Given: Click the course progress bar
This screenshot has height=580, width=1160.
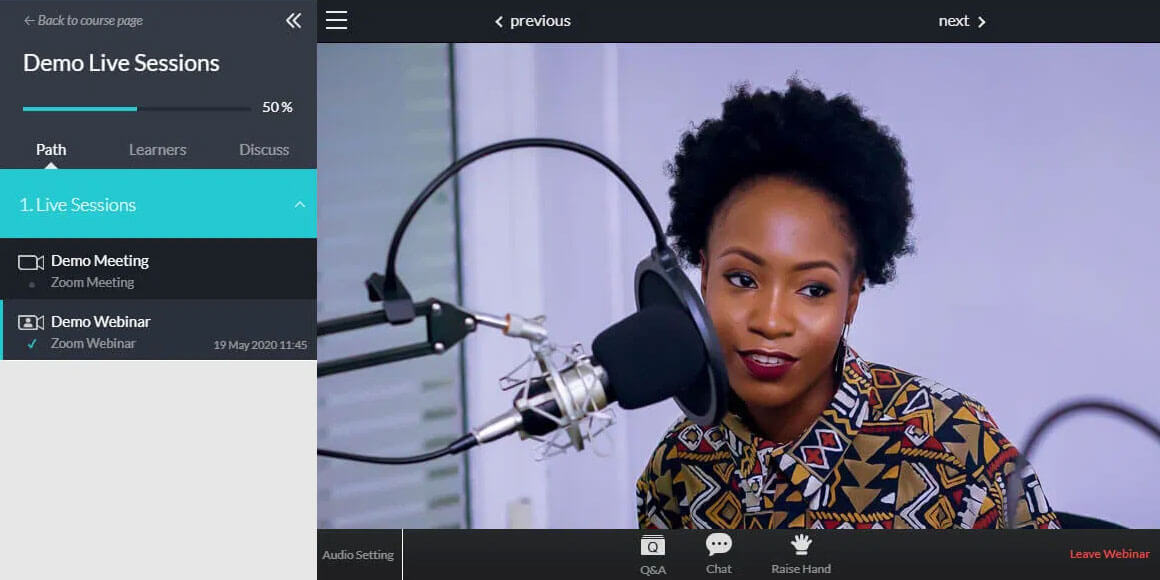Looking at the screenshot, I should pos(137,108).
